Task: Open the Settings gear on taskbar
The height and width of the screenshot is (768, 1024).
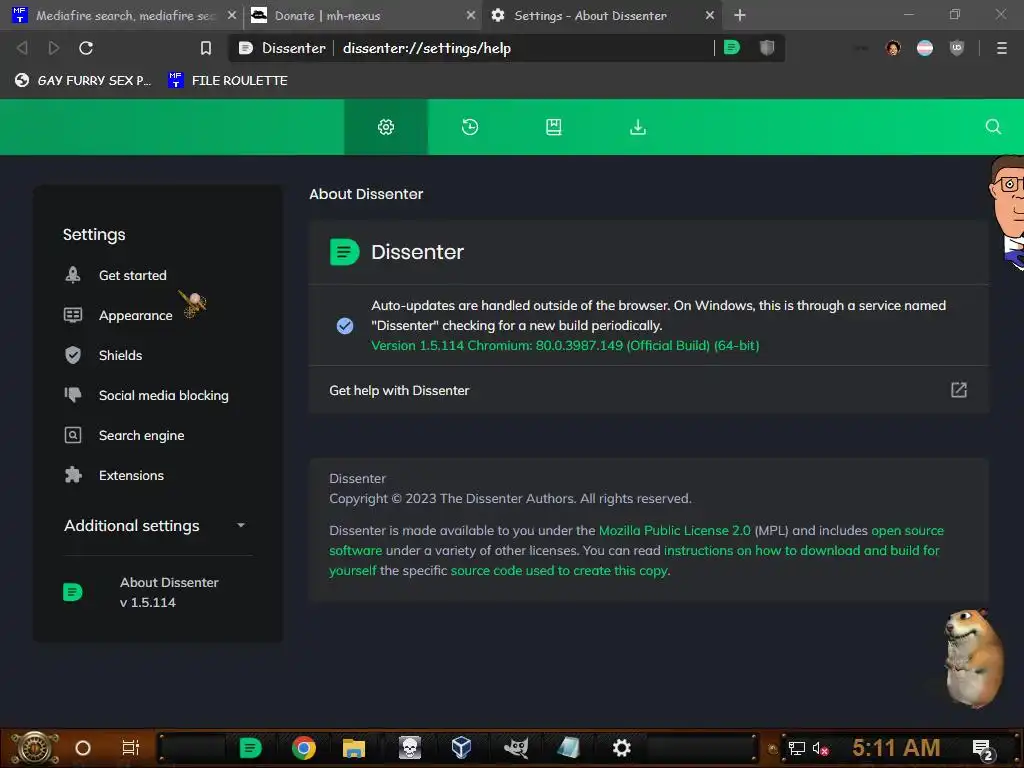Action: pos(621,748)
